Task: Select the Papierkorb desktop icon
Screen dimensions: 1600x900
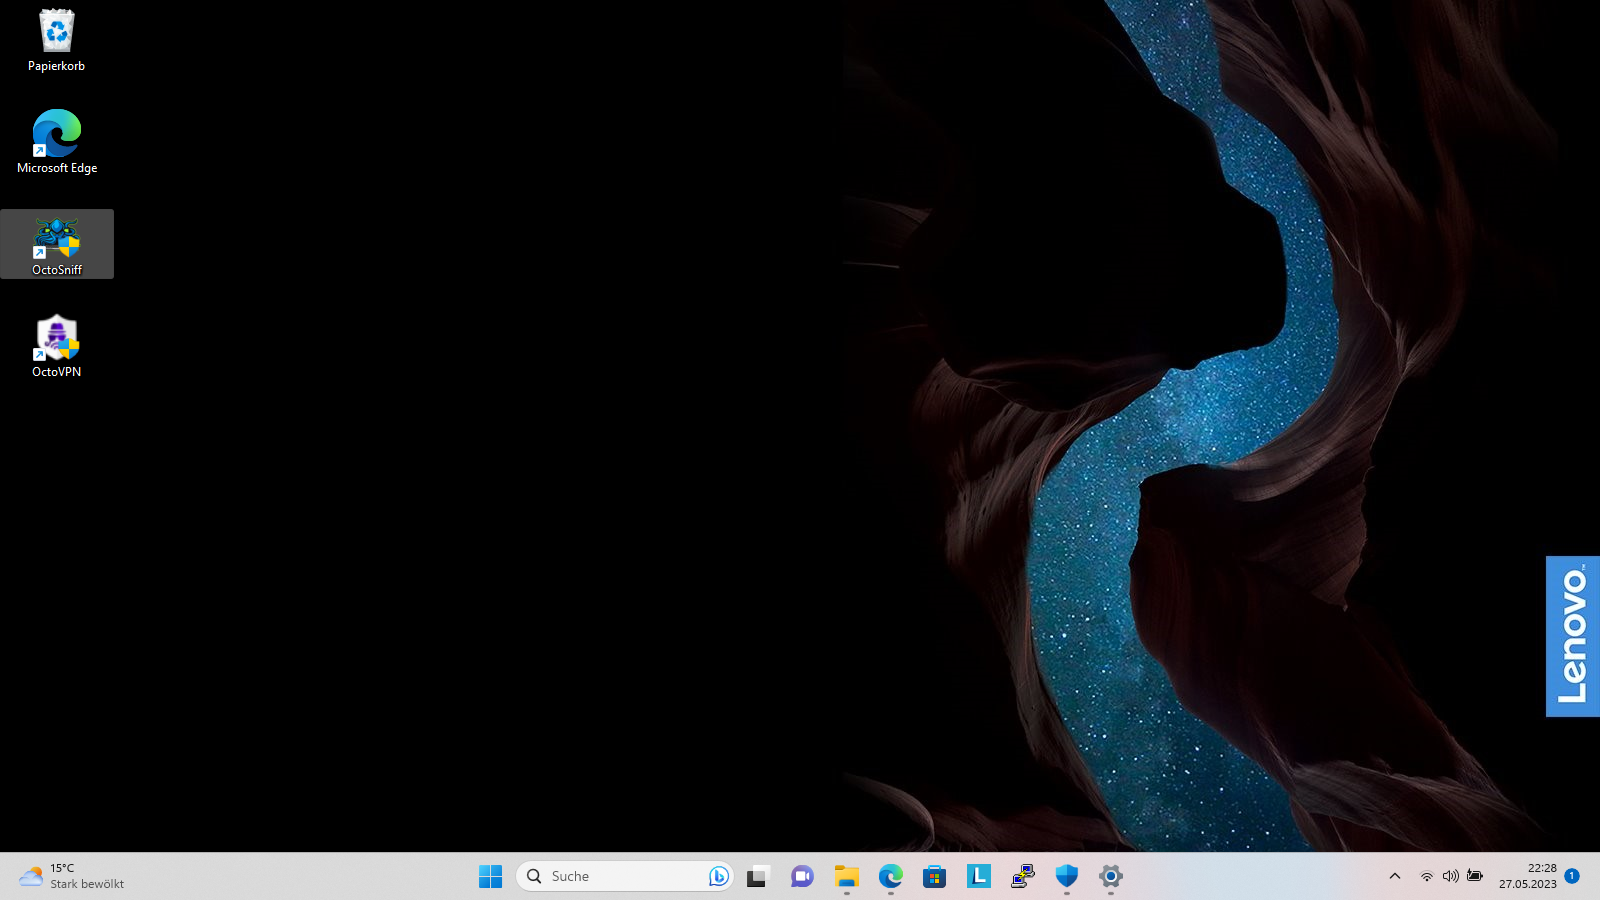Action: tap(57, 41)
